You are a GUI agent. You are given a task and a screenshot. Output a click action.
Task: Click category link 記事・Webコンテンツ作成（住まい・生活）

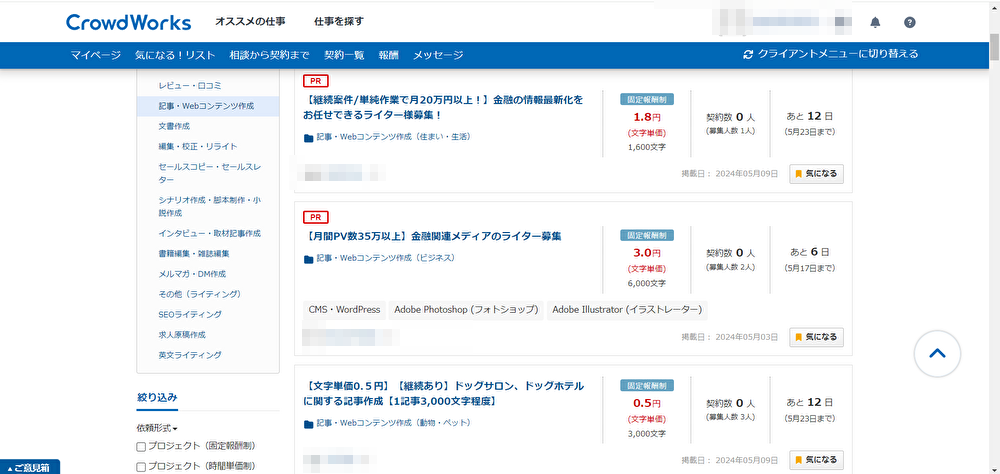coord(393,137)
